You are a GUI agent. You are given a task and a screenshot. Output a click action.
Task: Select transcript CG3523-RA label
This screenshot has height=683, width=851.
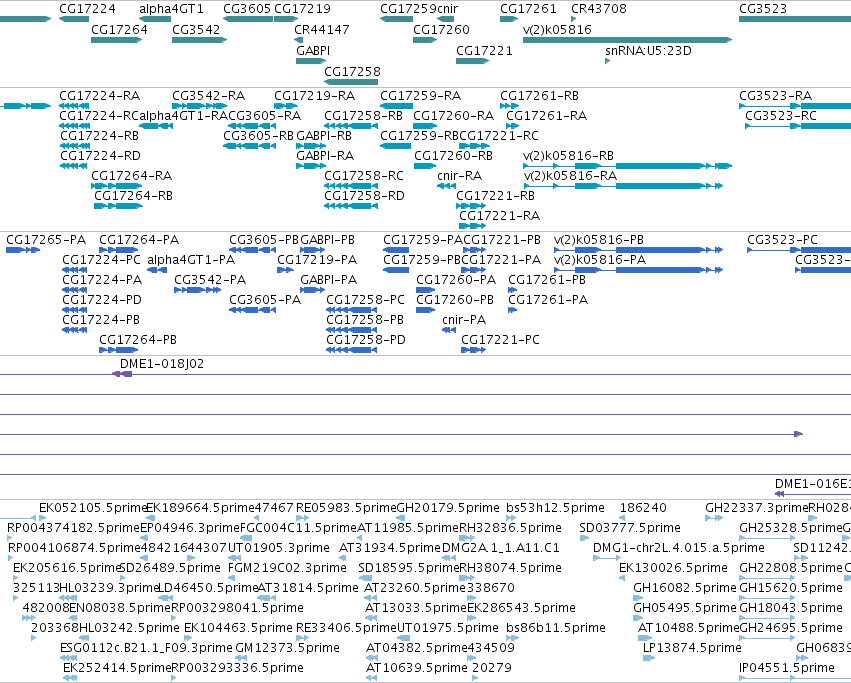776,96
